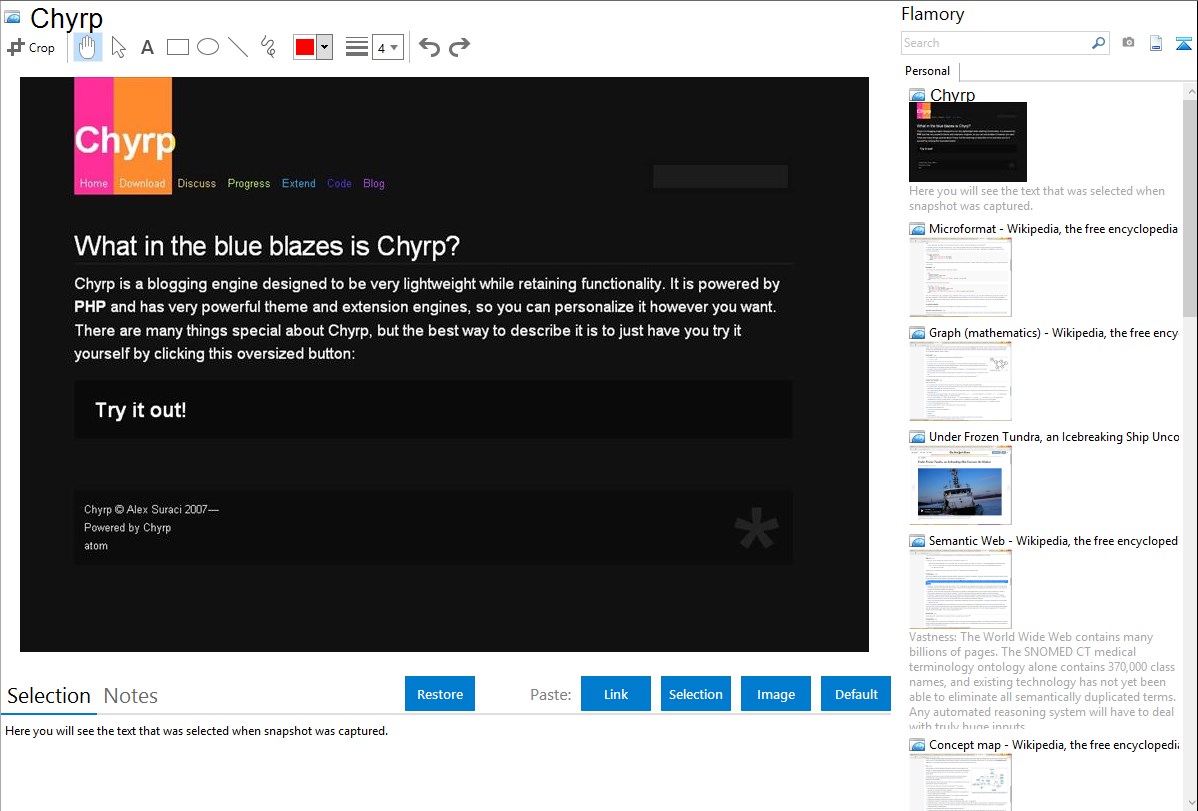This screenshot has width=1198, height=811.
Task: Open the Personal tab
Action: [928, 71]
